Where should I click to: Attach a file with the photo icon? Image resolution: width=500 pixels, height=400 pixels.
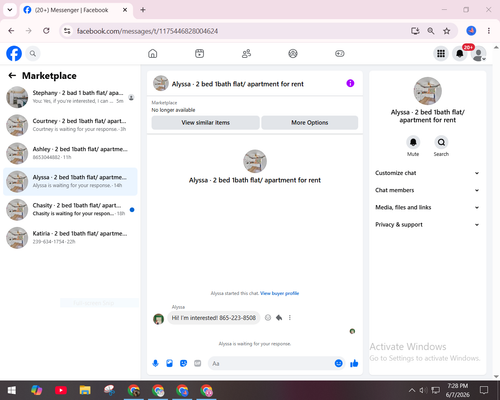[169, 363]
